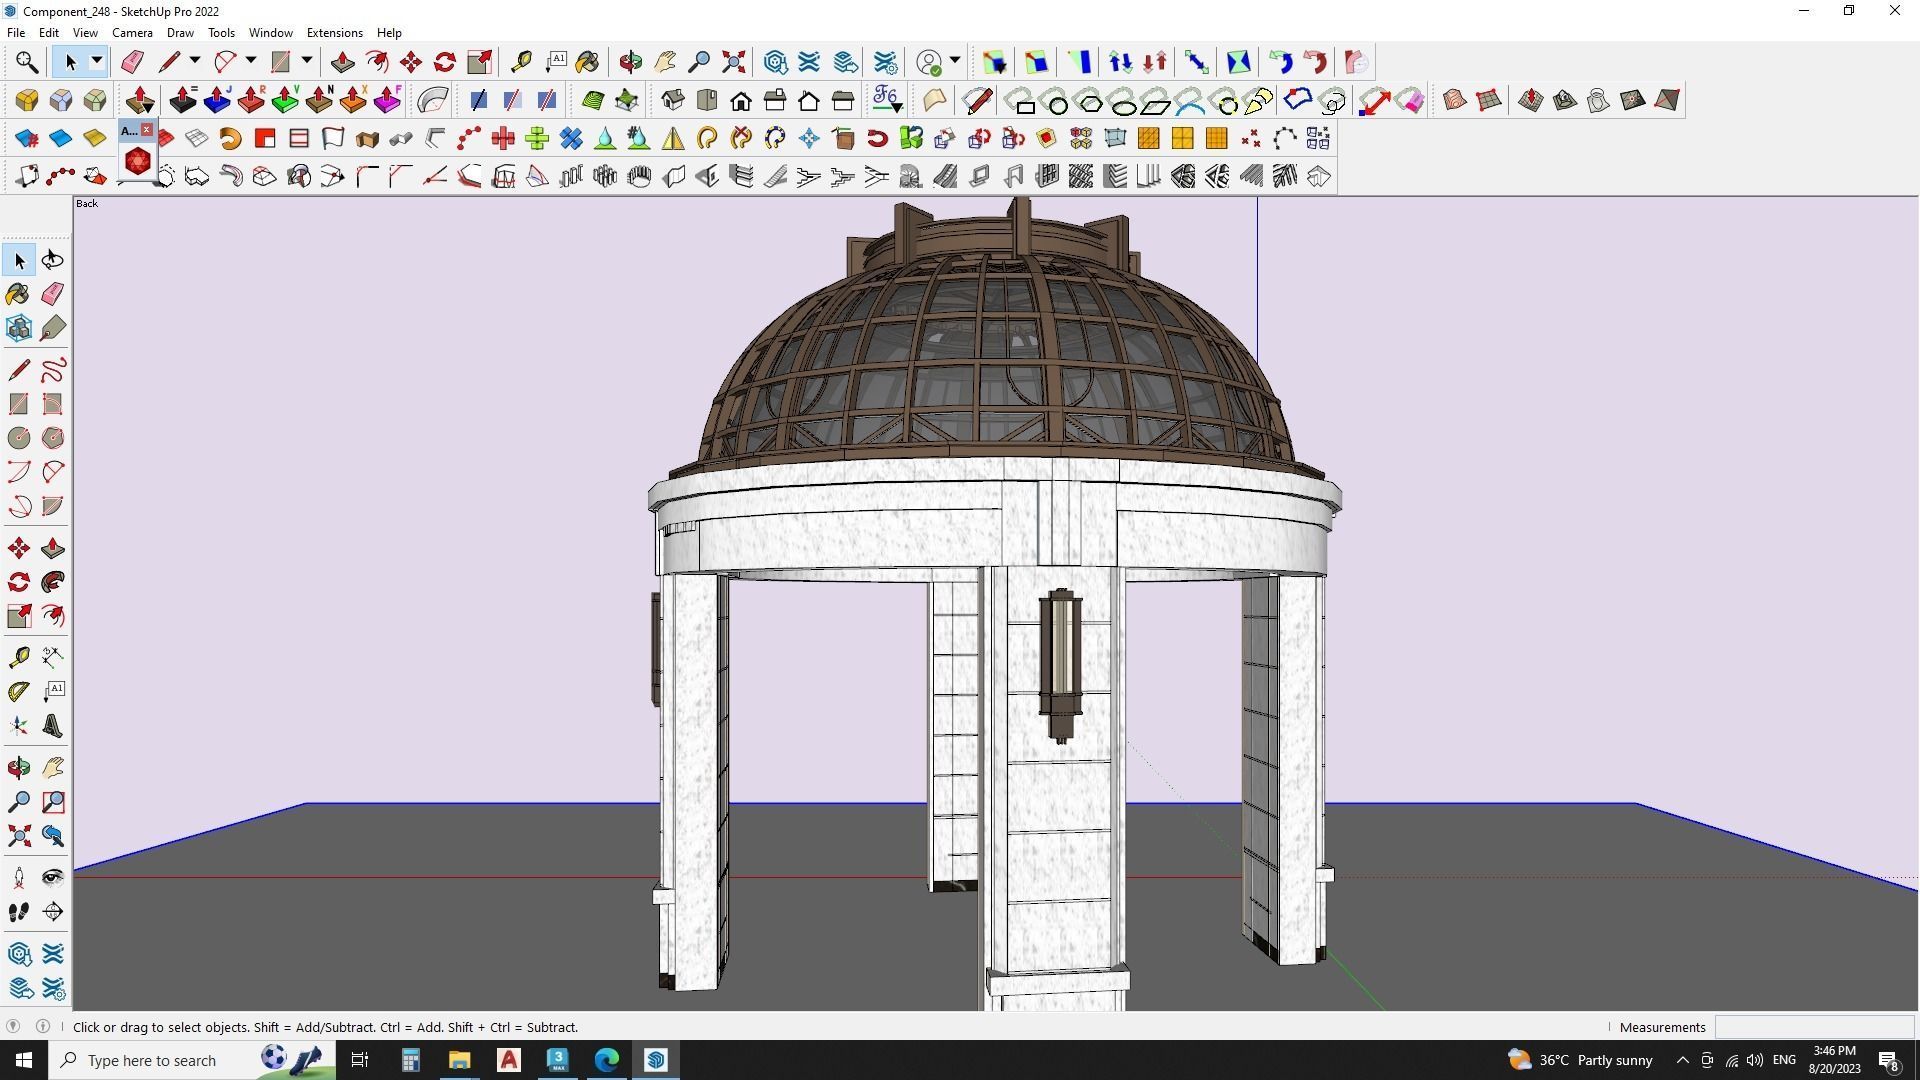The height and width of the screenshot is (1080, 1920).
Task: Click the Search magnifier icon at toolbar start
Action: 27,62
